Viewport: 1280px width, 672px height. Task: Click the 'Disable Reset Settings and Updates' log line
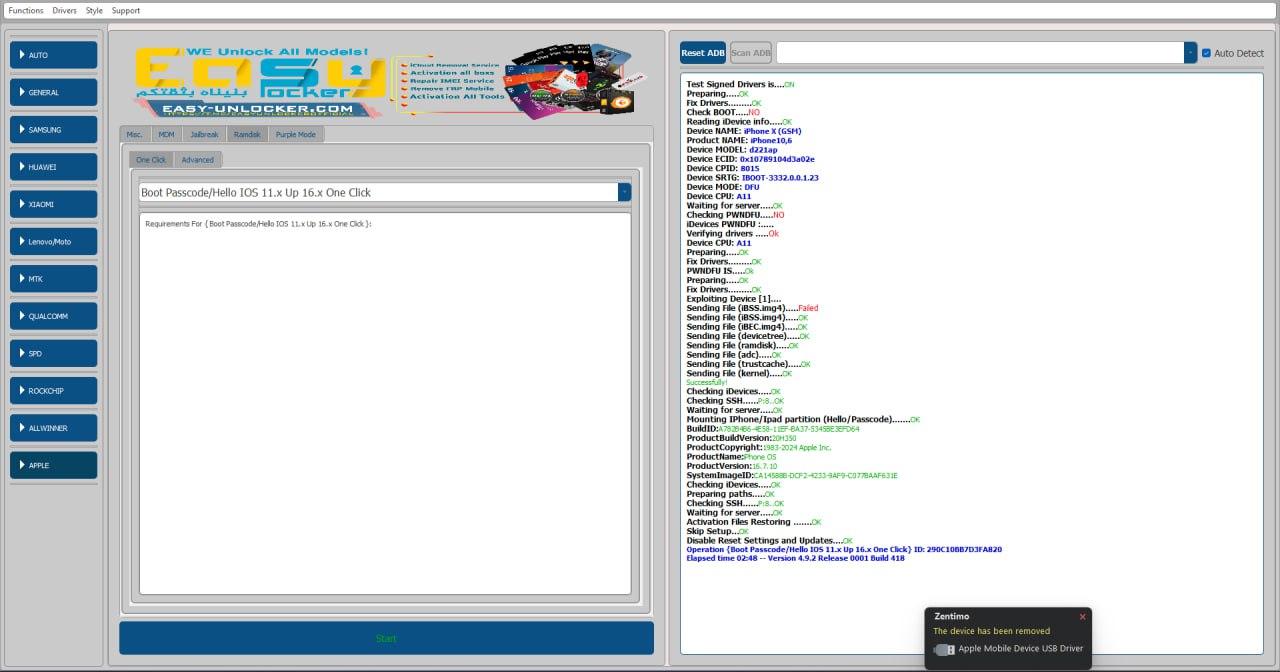click(x=769, y=541)
